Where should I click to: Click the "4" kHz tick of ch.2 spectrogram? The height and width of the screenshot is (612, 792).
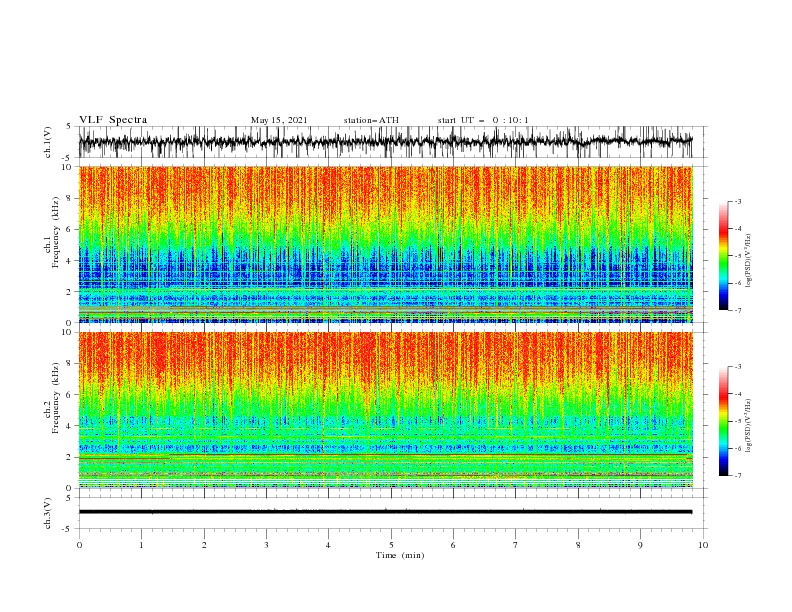70,426
